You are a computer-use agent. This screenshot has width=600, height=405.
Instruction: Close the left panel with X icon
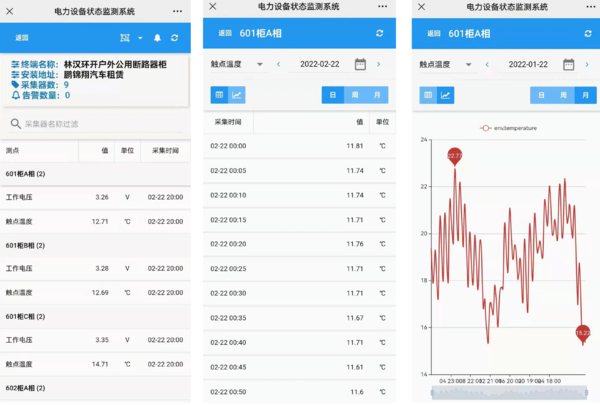pos(10,11)
